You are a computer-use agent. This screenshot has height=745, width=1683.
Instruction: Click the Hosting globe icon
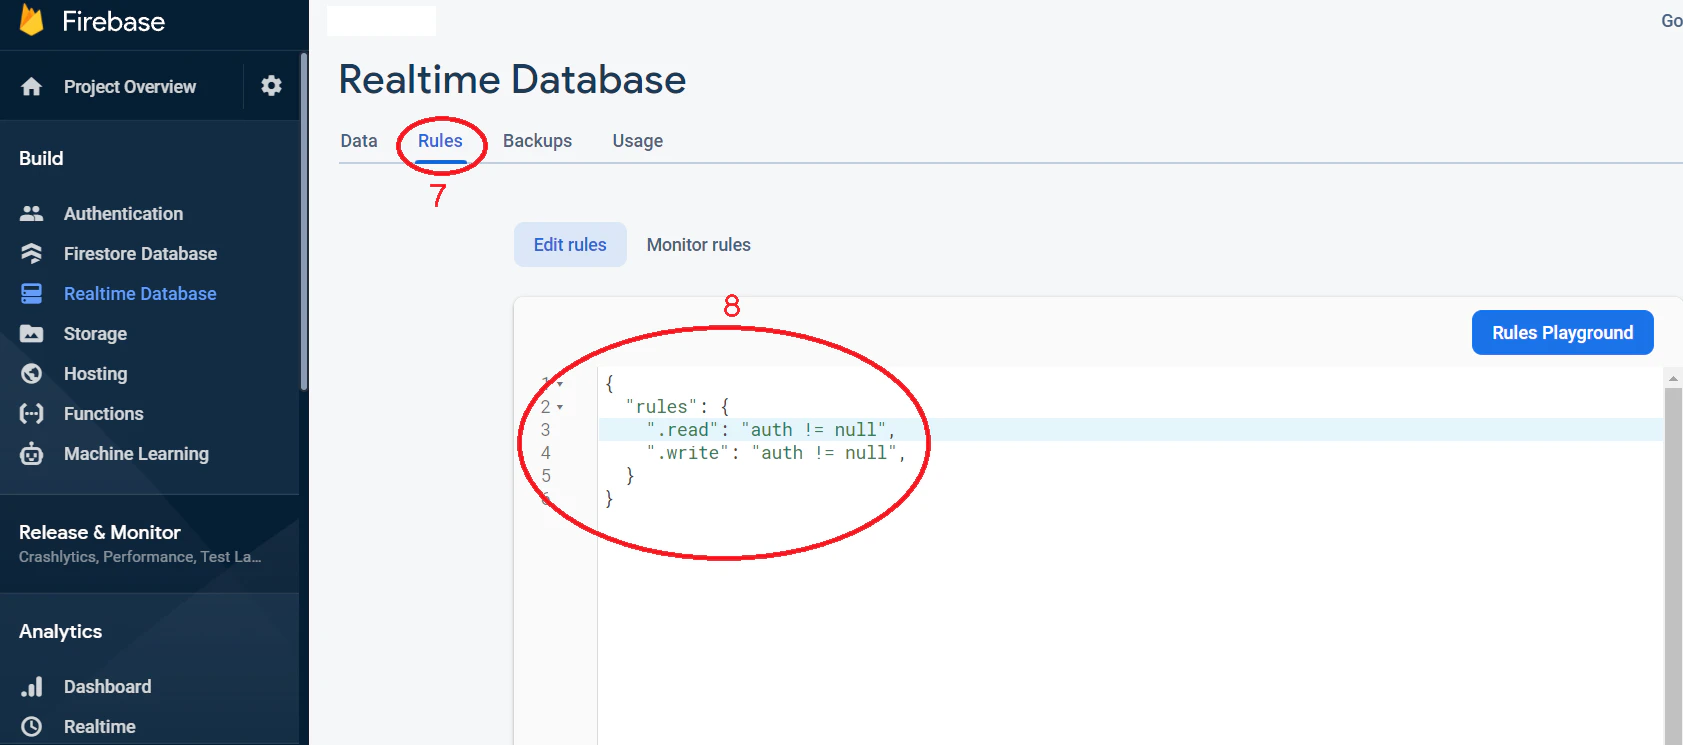pyautogui.click(x=32, y=373)
